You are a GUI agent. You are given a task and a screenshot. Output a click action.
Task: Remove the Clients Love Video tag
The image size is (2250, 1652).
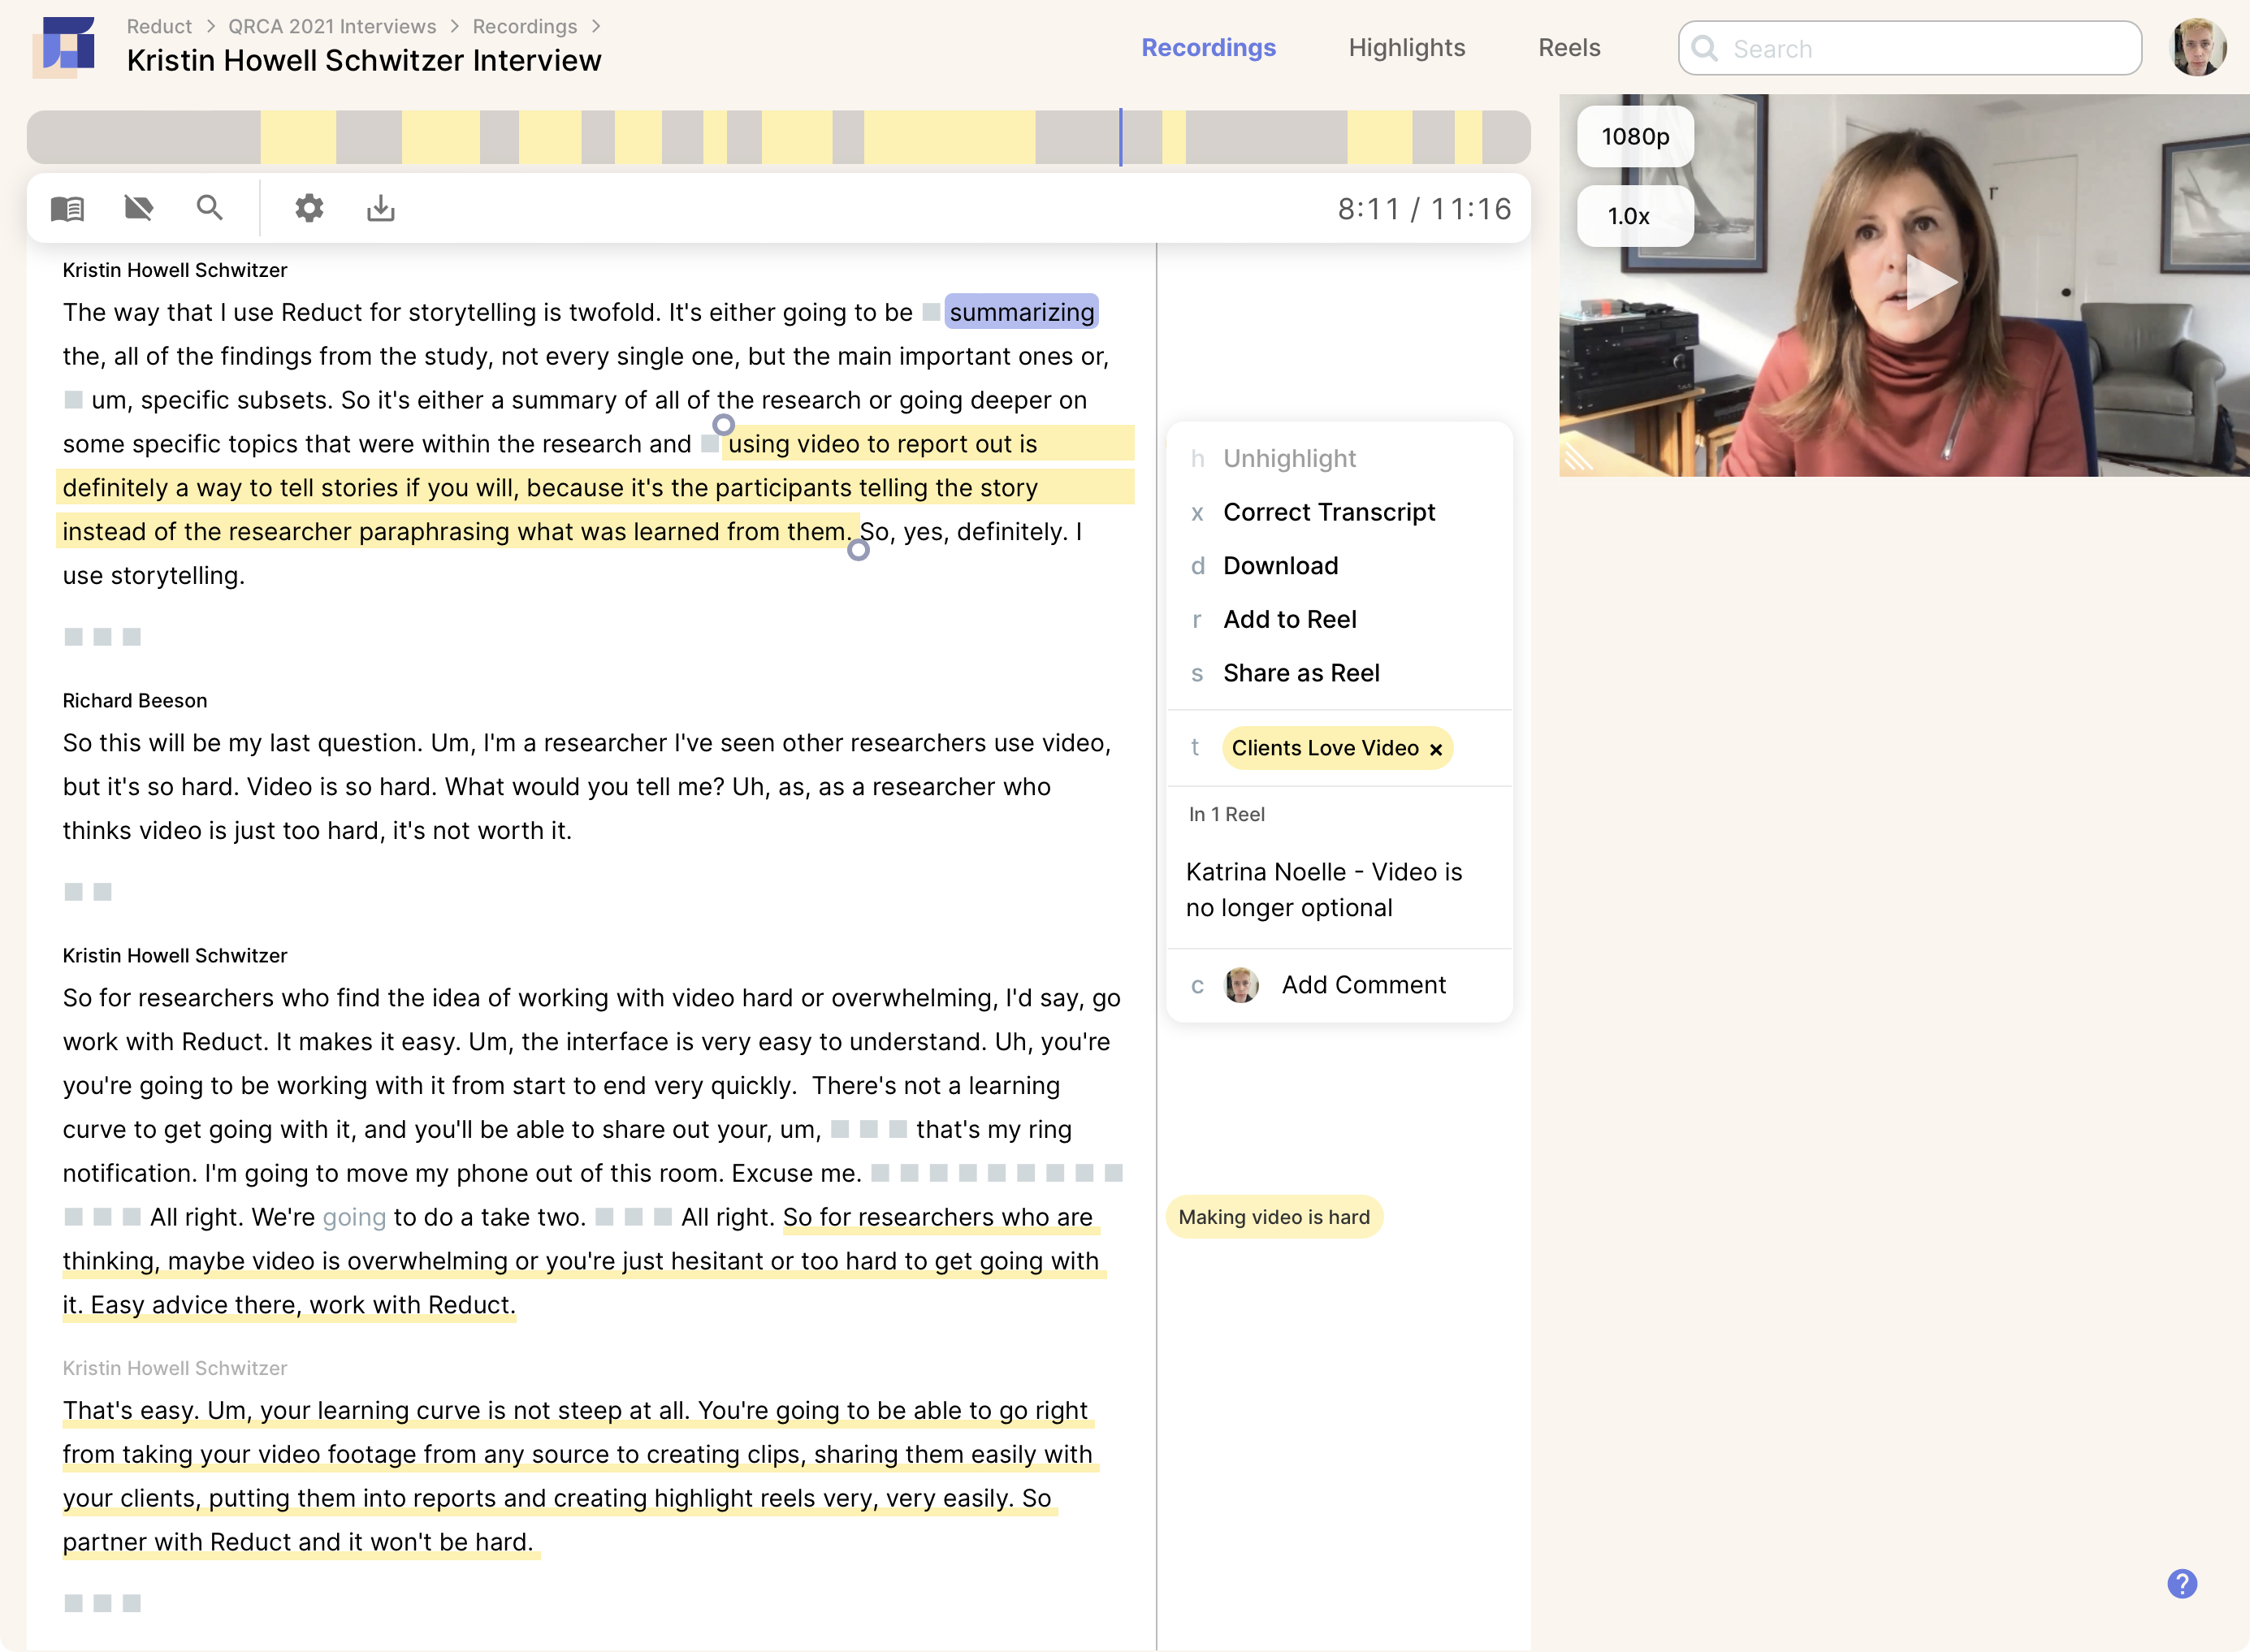coord(1436,749)
